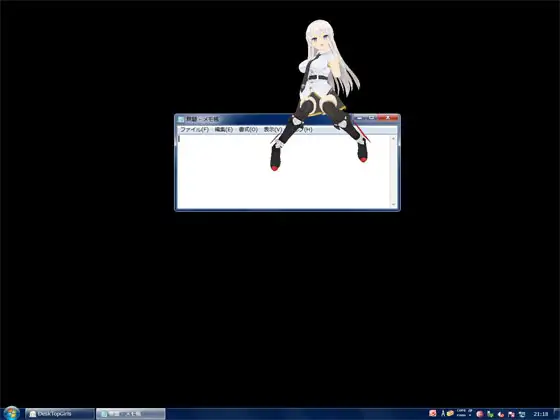The image size is (560, 420).
Task: Switch to DeskTopGirls in the taskbar
Action: pyautogui.click(x=59, y=414)
